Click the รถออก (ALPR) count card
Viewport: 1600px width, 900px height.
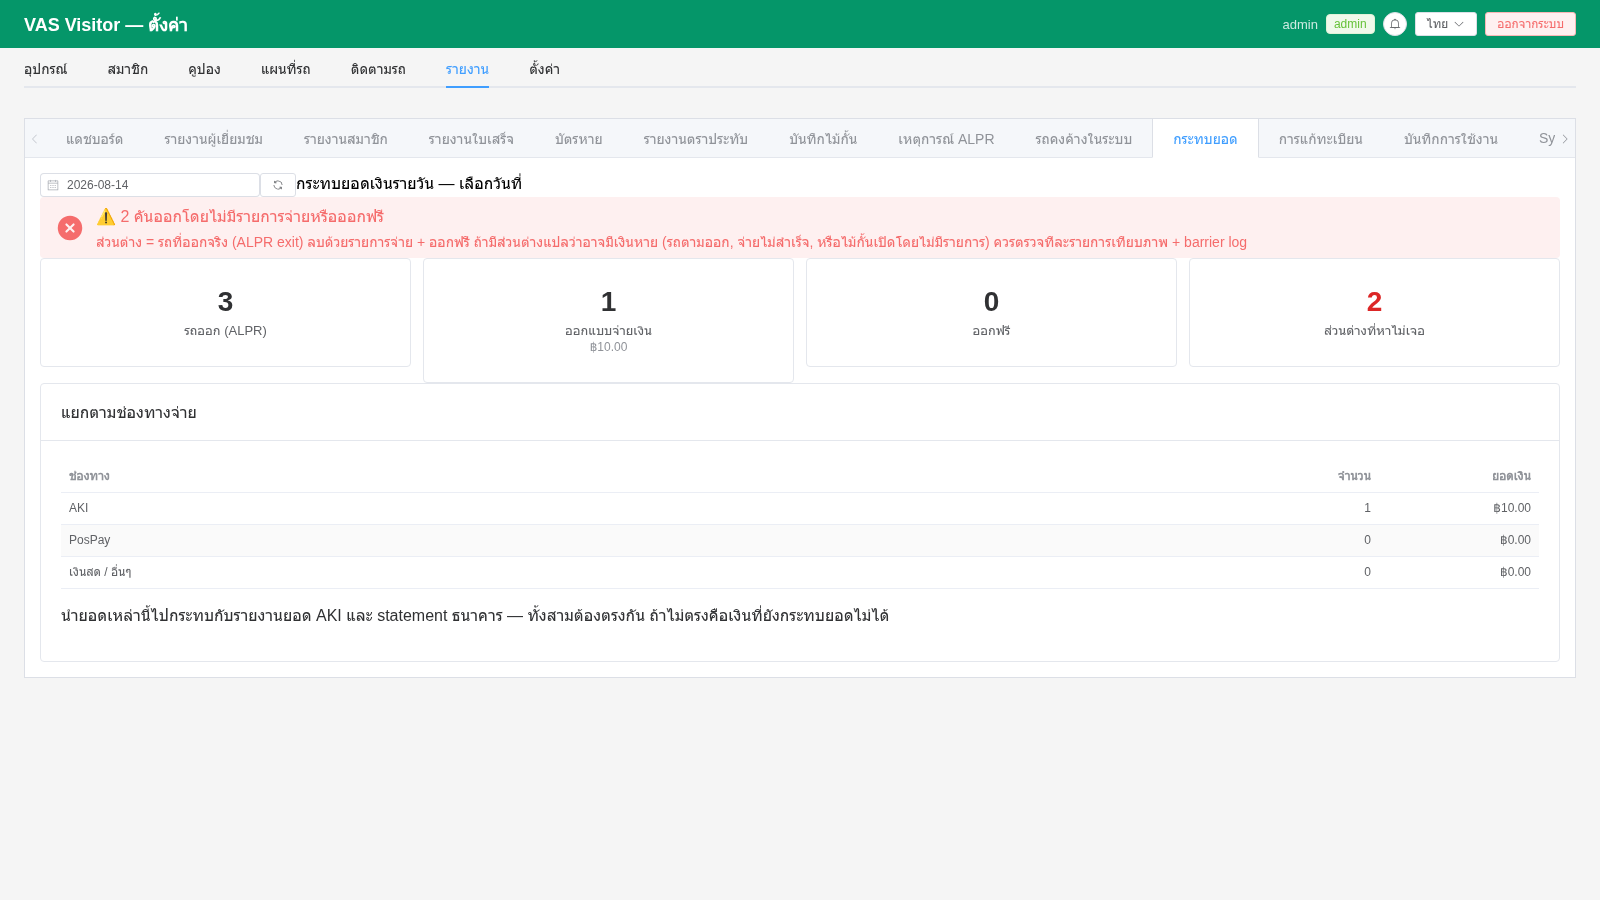[225, 313]
